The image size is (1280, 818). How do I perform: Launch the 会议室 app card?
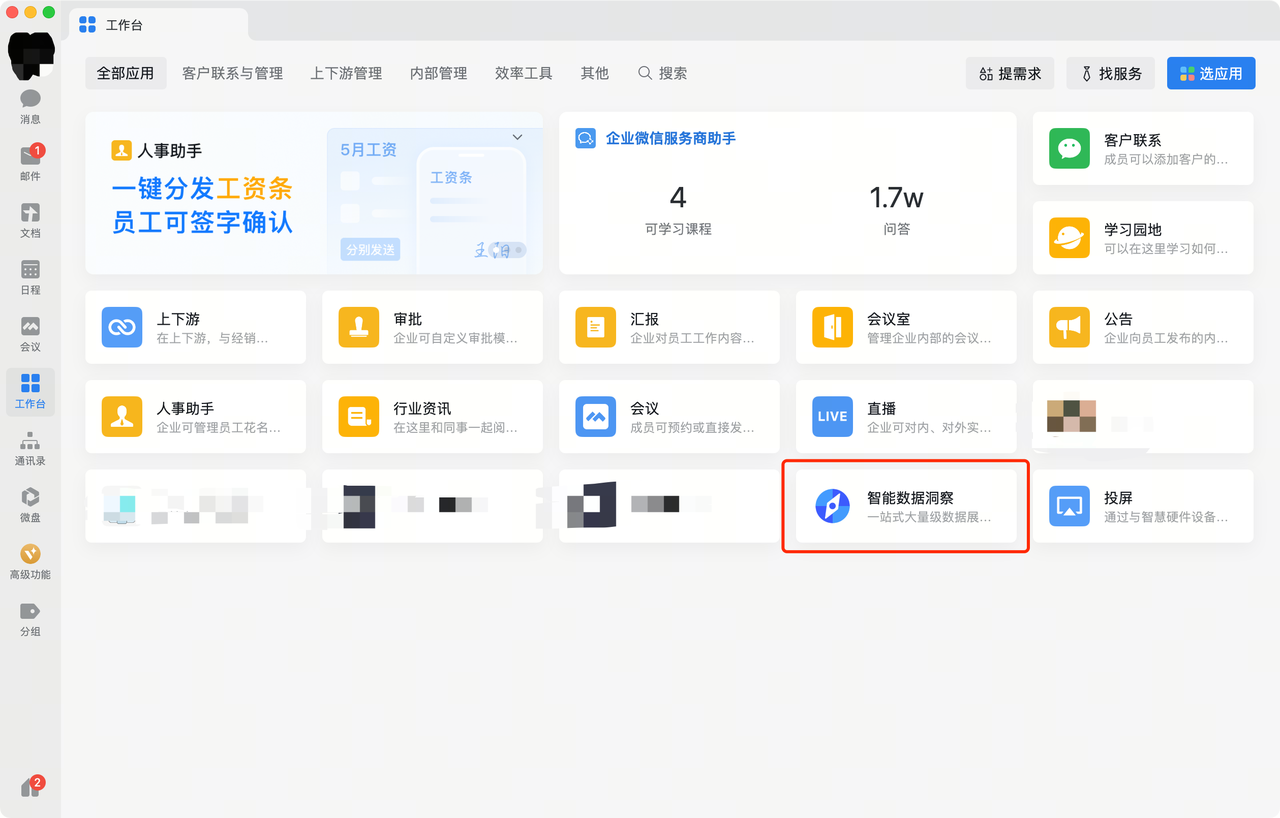tap(906, 327)
